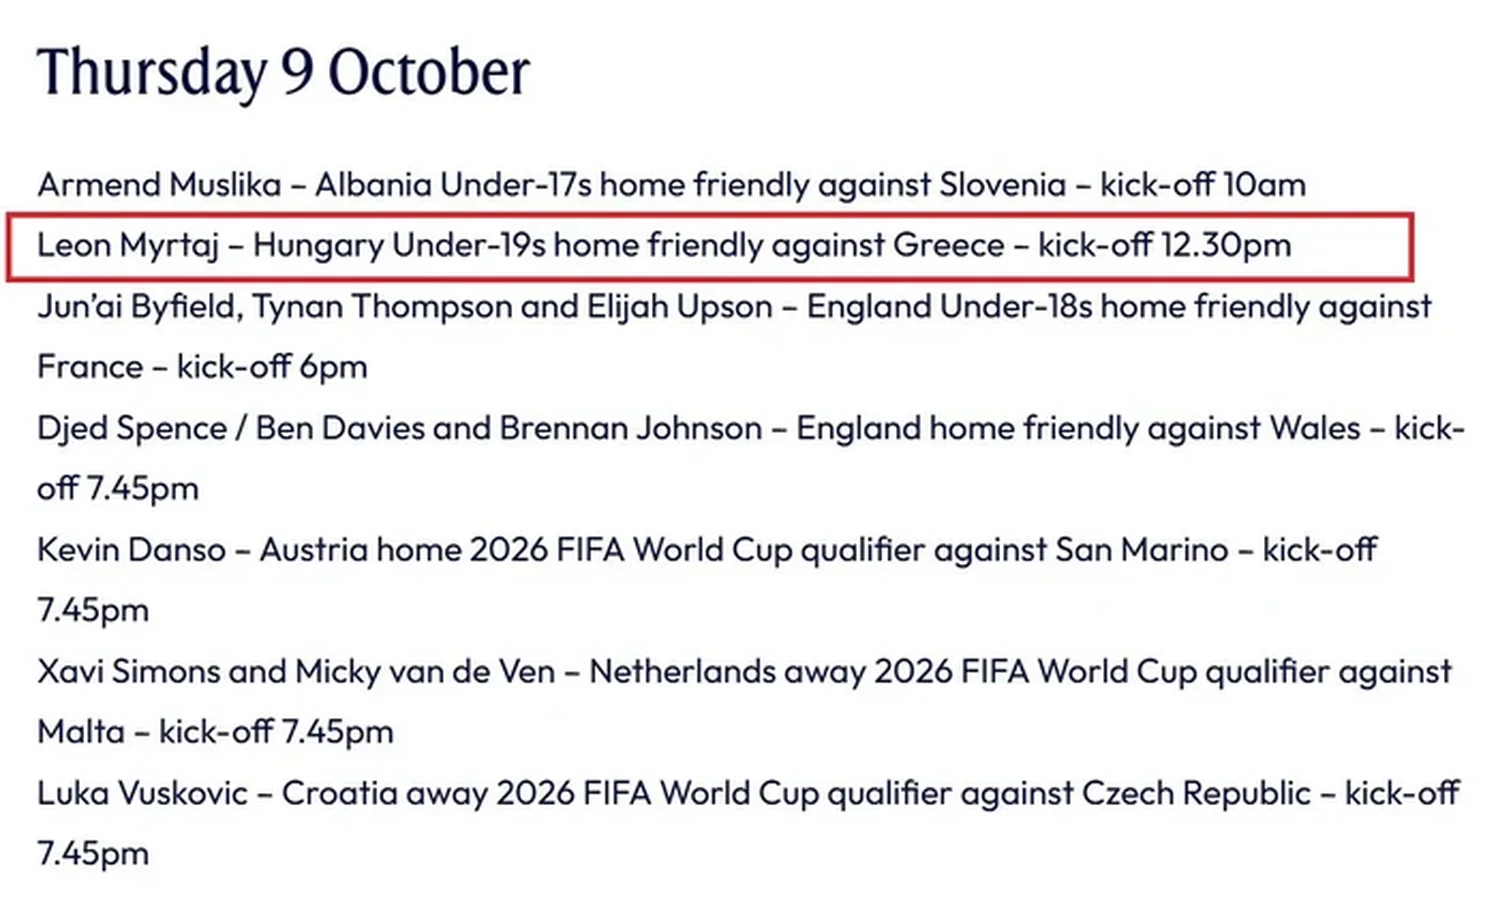Click the name Xavi Simons

[128, 671]
